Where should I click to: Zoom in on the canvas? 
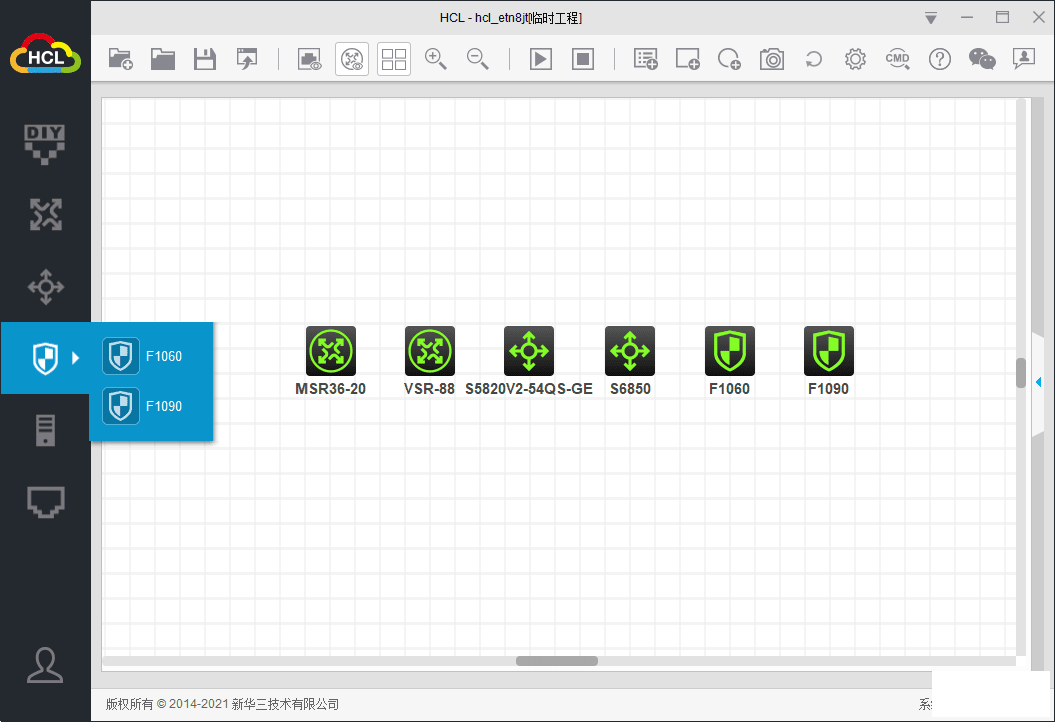[435, 59]
